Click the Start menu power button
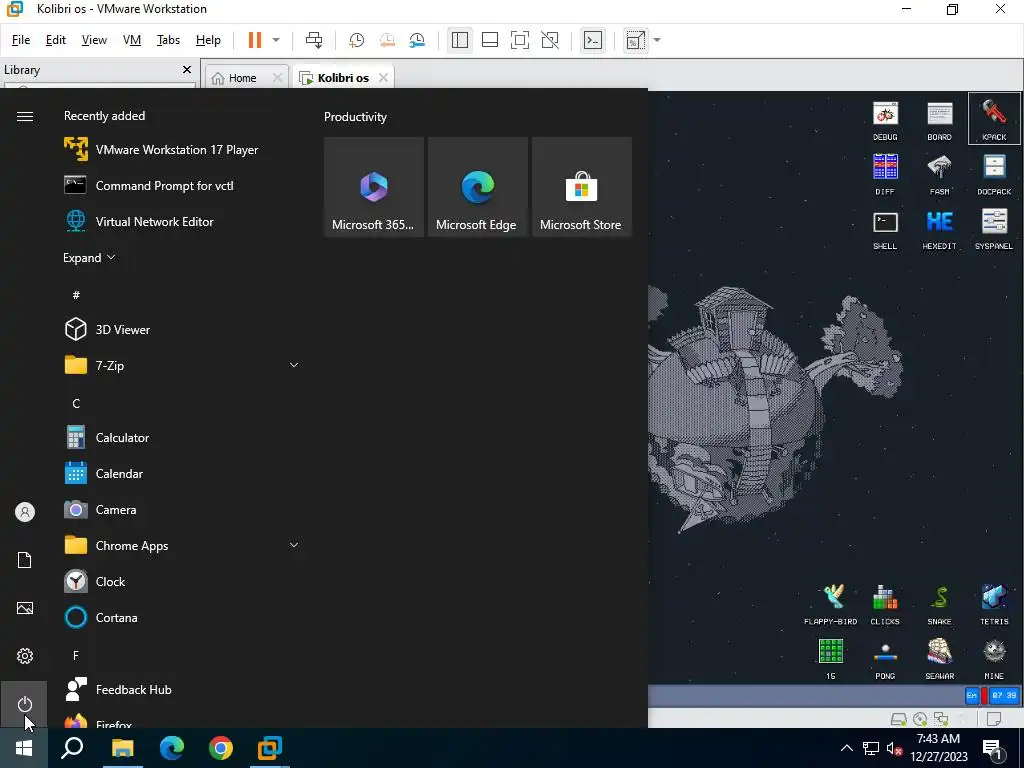This screenshot has height=768, width=1024. [x=25, y=704]
